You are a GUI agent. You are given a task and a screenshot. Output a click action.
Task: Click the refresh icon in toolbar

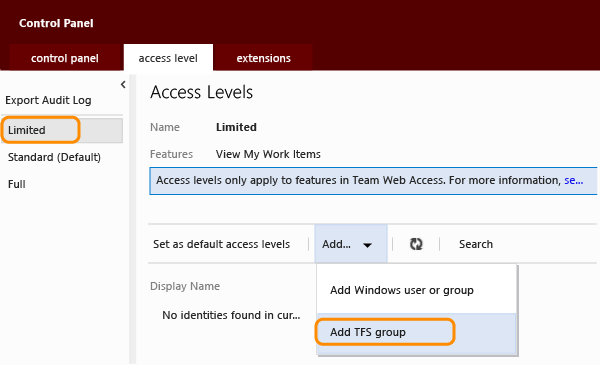pyautogui.click(x=416, y=244)
